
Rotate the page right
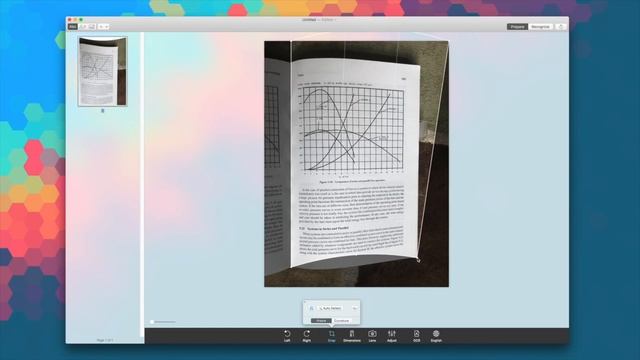pos(307,336)
